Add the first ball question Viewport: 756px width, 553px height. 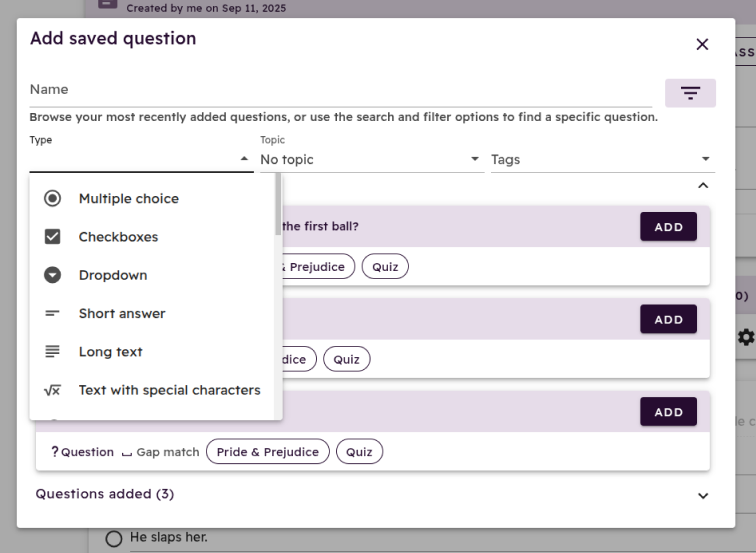(x=668, y=227)
